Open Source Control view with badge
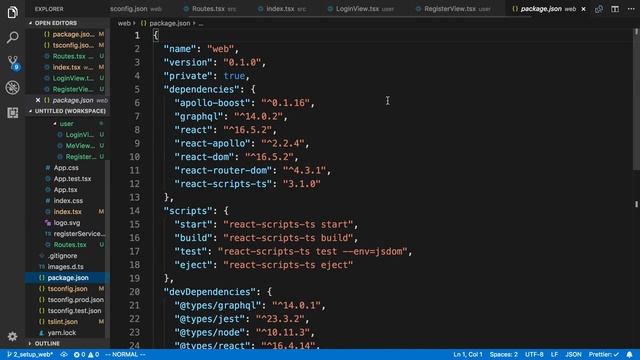 coord(12,62)
